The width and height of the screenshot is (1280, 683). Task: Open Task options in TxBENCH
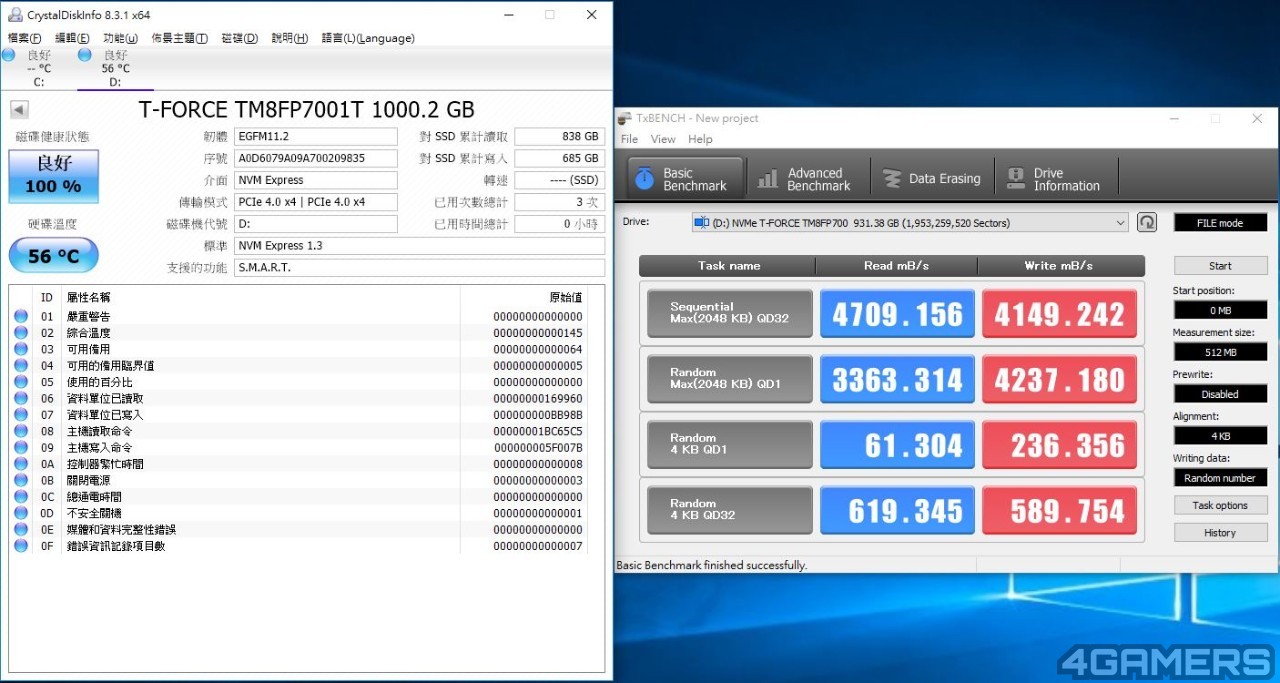(x=1220, y=505)
